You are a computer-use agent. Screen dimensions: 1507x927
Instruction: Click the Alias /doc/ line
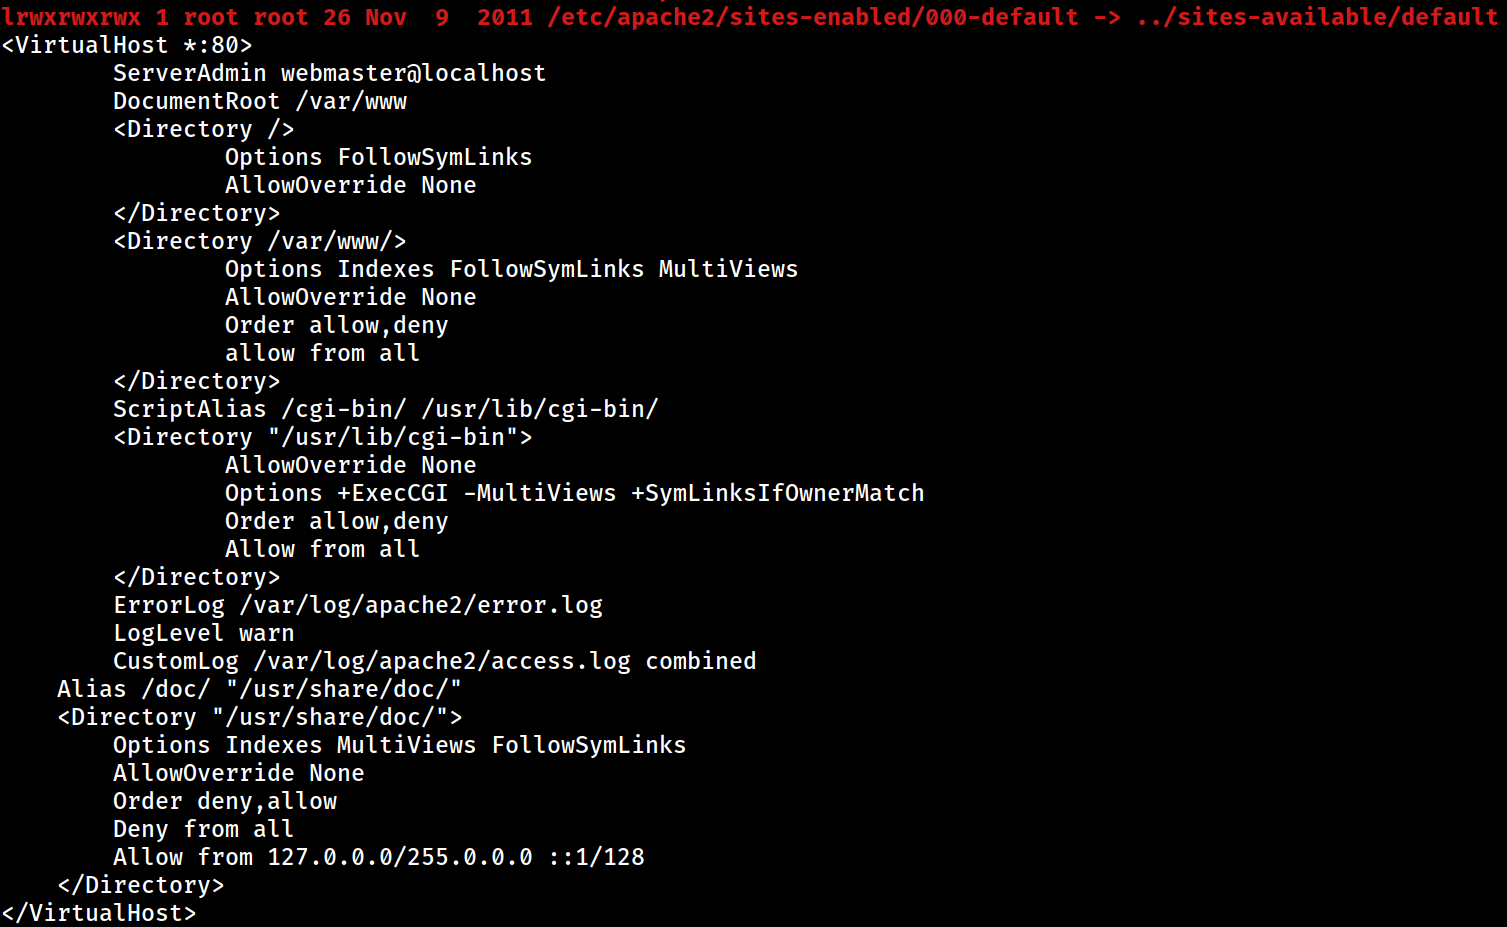click(x=260, y=689)
